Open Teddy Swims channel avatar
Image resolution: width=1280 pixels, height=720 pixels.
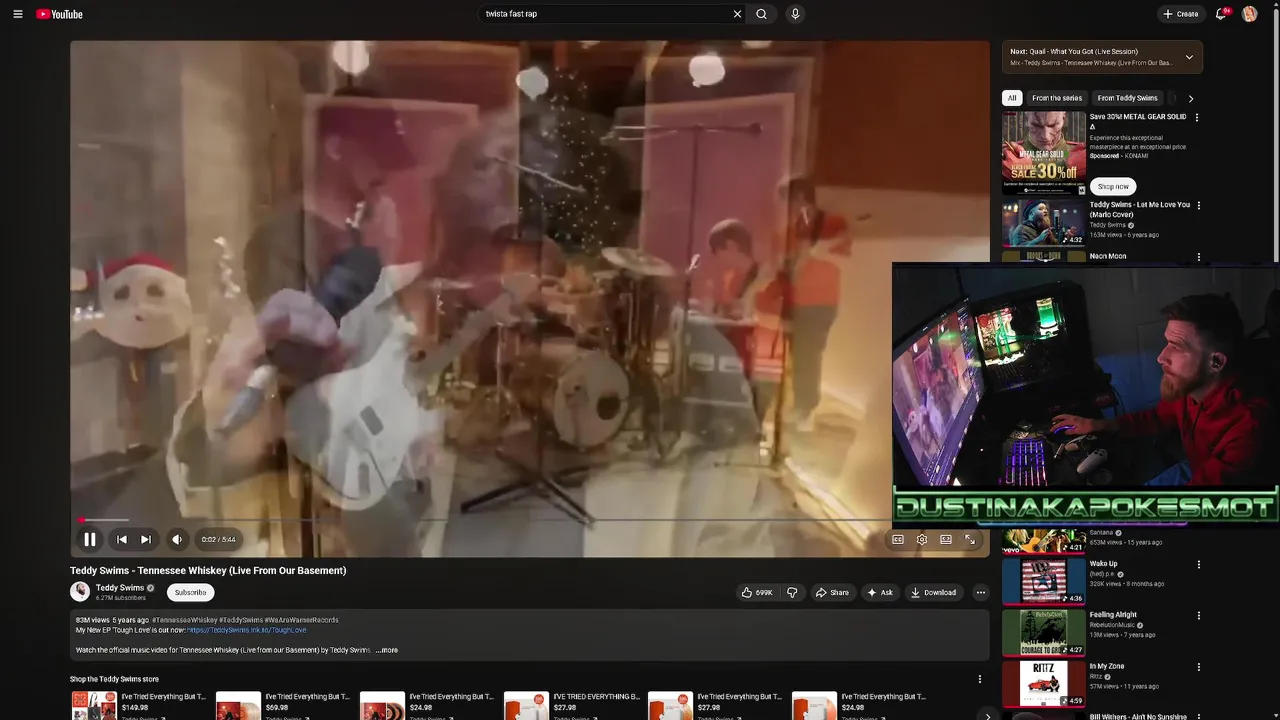80,591
